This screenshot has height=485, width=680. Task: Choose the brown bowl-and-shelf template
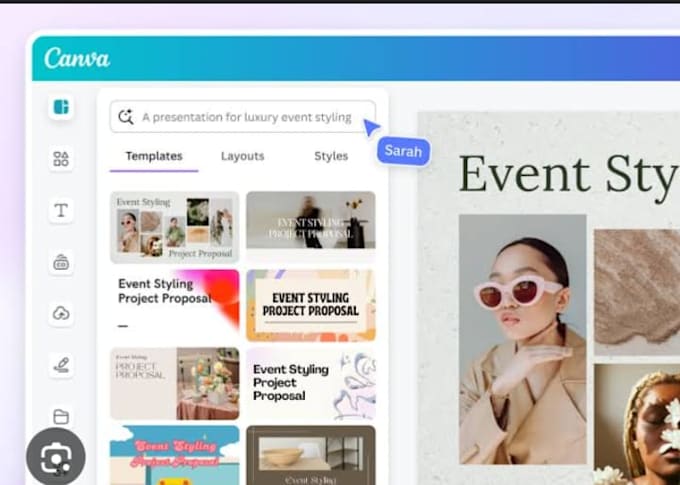[x=311, y=455]
